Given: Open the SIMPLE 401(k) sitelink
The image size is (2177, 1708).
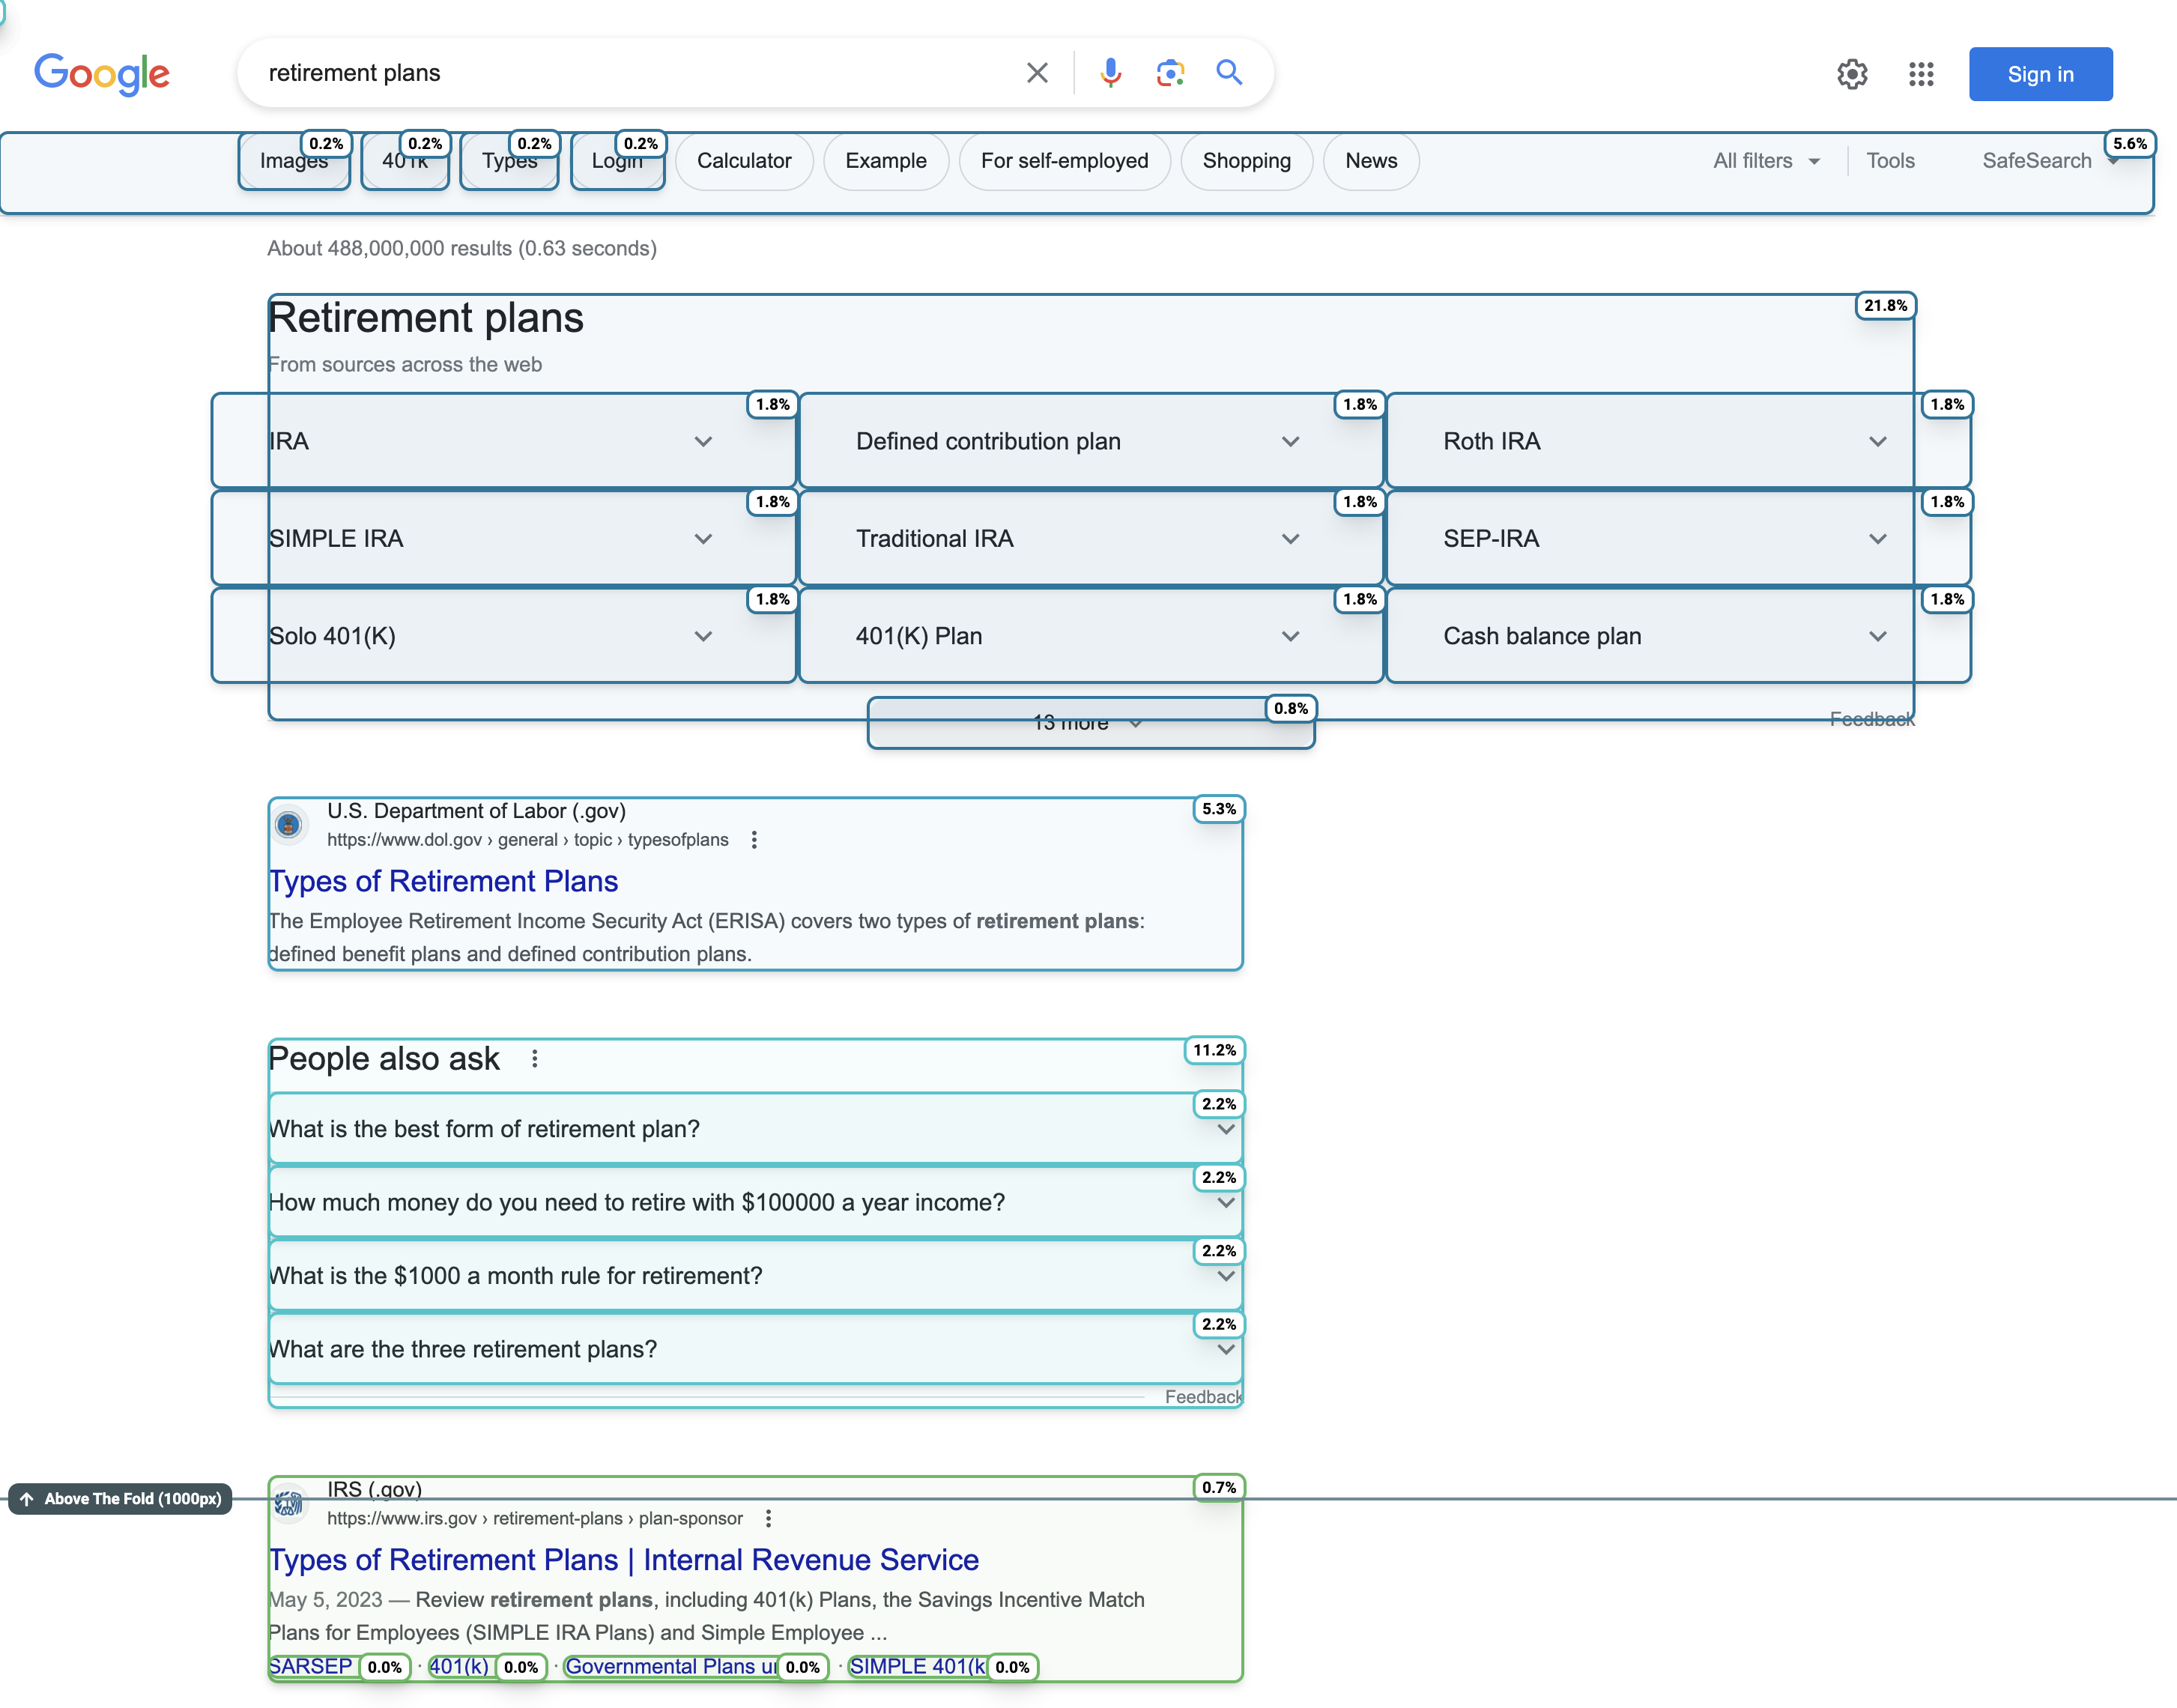Looking at the screenshot, I should pos(918,1666).
